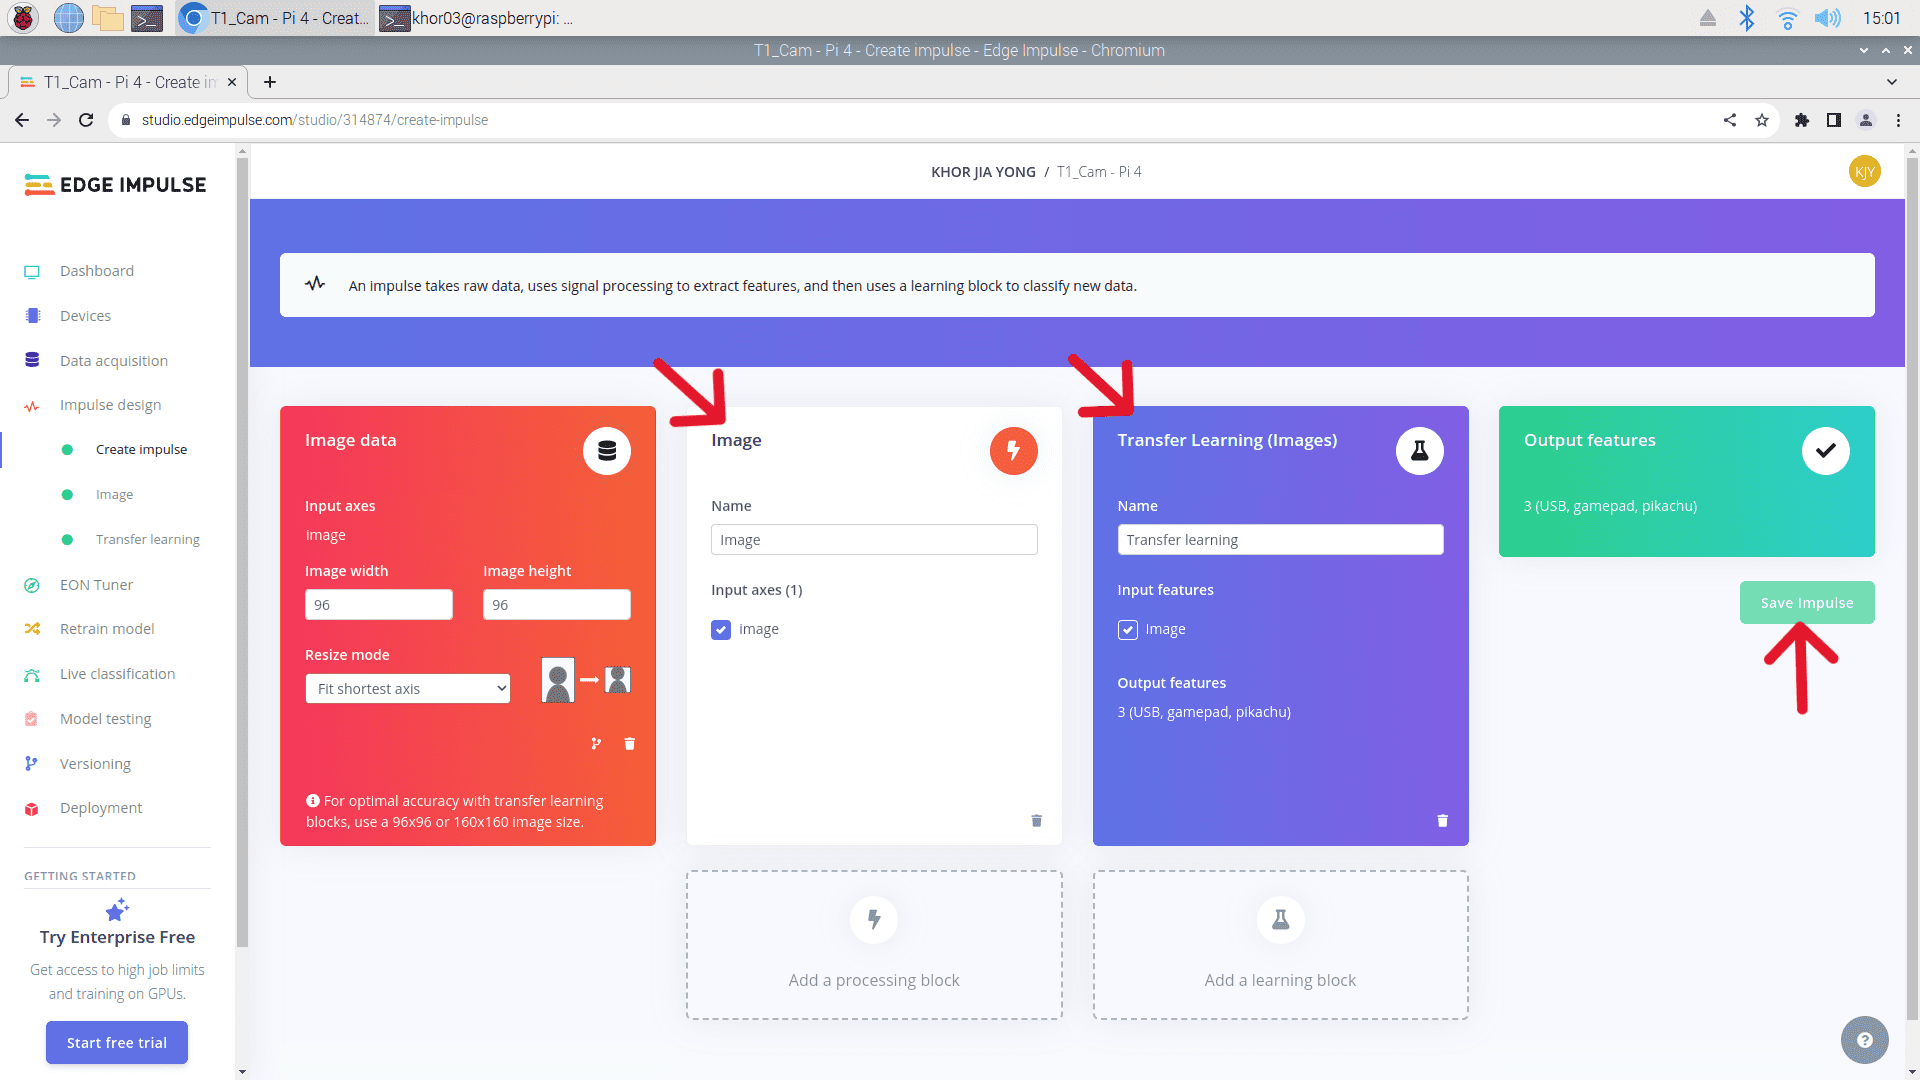This screenshot has height=1080, width=1920.
Task: Uncheck Image input feature in Transfer Learning
Action: pos(1127,630)
